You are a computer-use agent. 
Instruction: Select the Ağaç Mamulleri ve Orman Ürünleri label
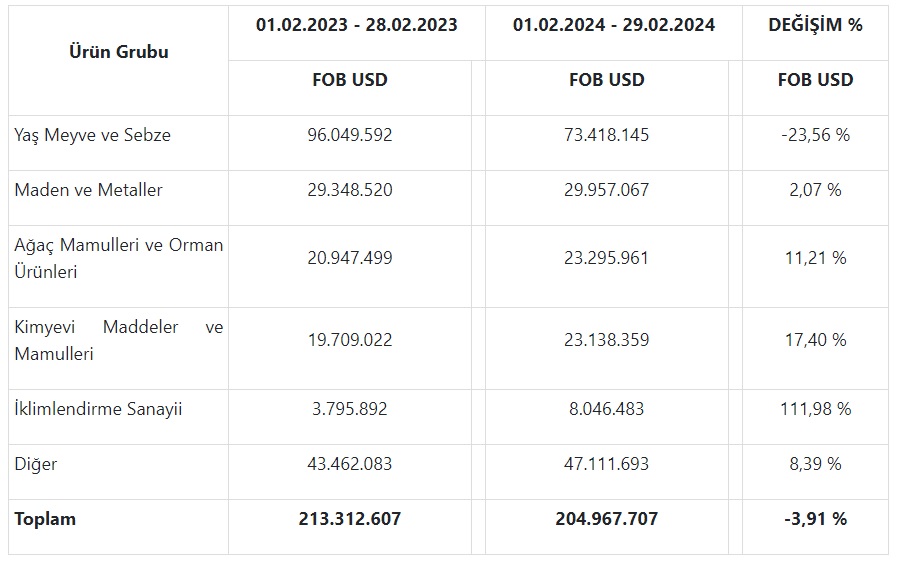pyautogui.click(x=119, y=258)
